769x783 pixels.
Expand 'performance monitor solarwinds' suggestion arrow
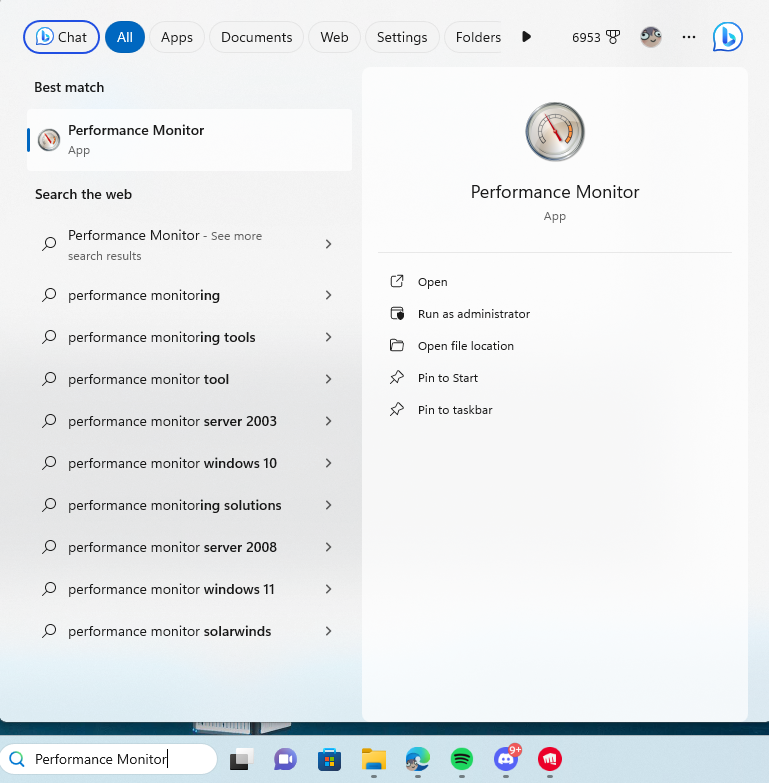[328, 632]
